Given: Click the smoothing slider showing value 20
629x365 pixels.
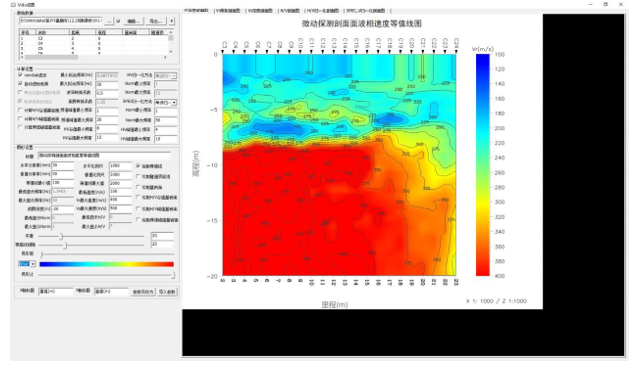Looking at the screenshot, I should pyautogui.click(x=91, y=236).
